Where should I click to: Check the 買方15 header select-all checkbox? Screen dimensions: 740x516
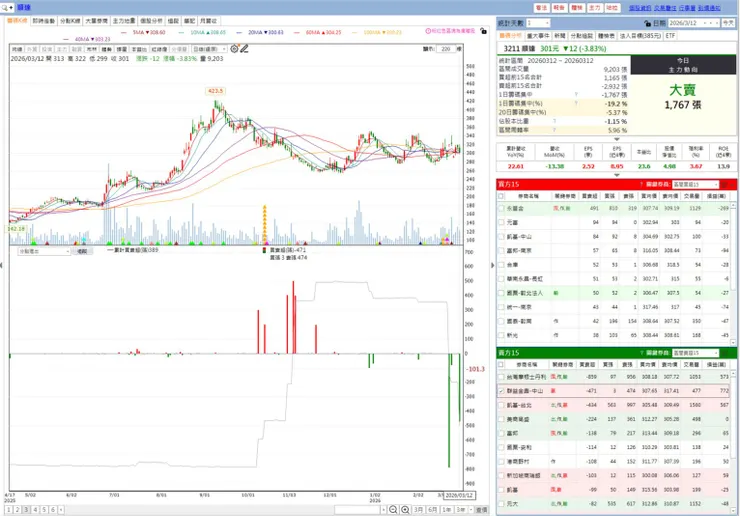coord(501,196)
